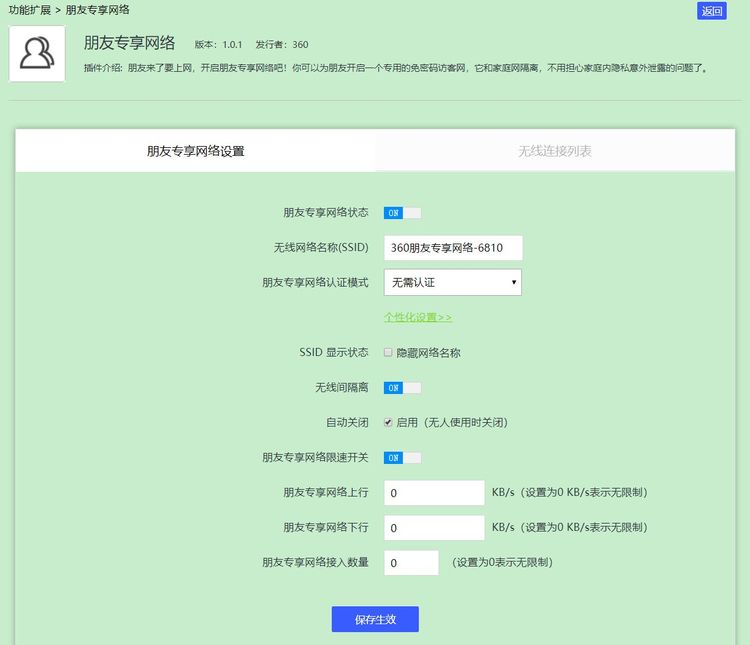Click the friend network plugin avatar icon
This screenshot has height=645, width=750.
click(x=37, y=53)
